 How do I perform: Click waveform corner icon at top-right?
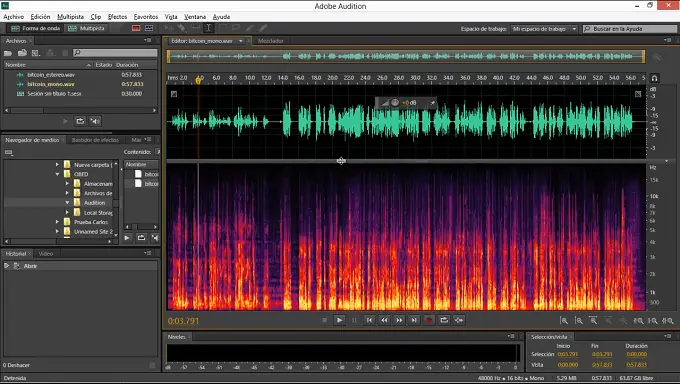[x=638, y=94]
